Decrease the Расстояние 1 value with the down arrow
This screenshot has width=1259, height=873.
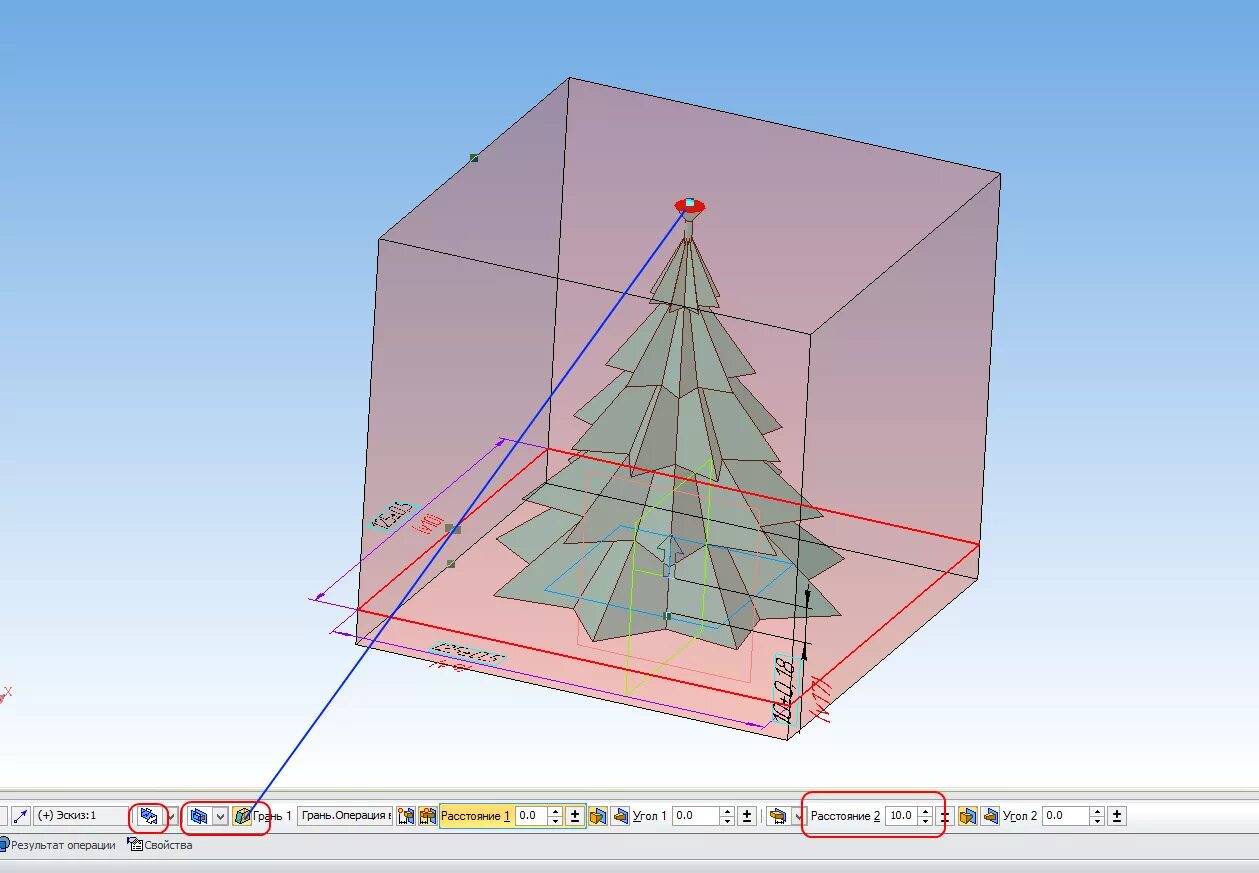click(555, 821)
